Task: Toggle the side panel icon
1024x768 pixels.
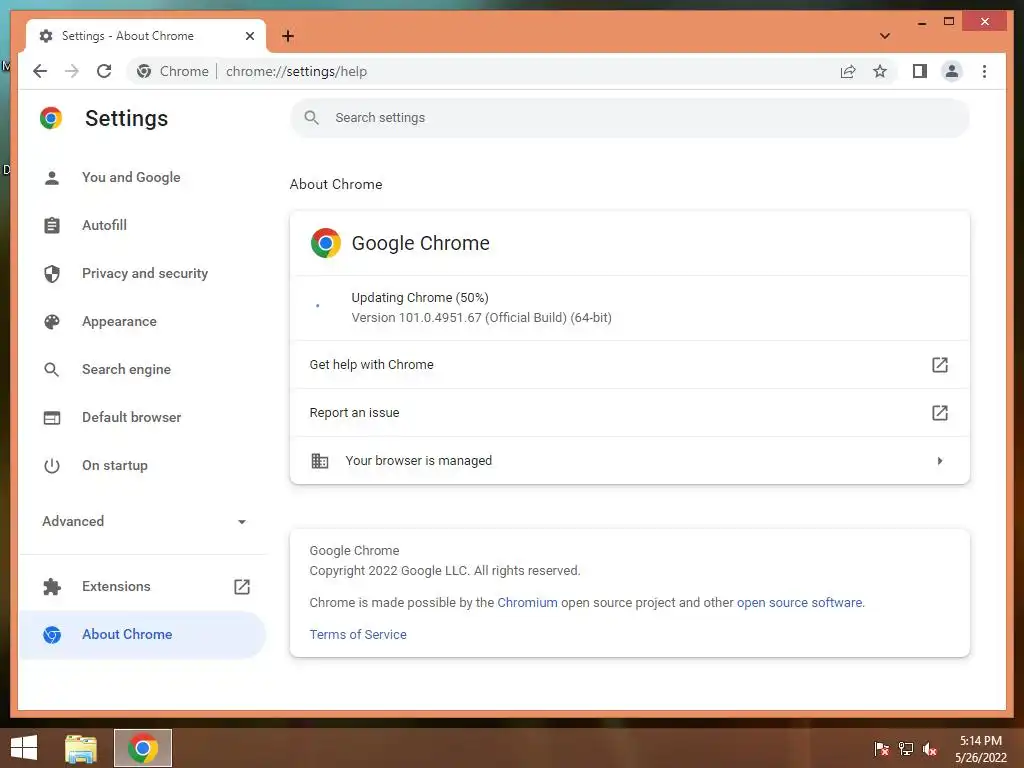Action: tap(920, 71)
